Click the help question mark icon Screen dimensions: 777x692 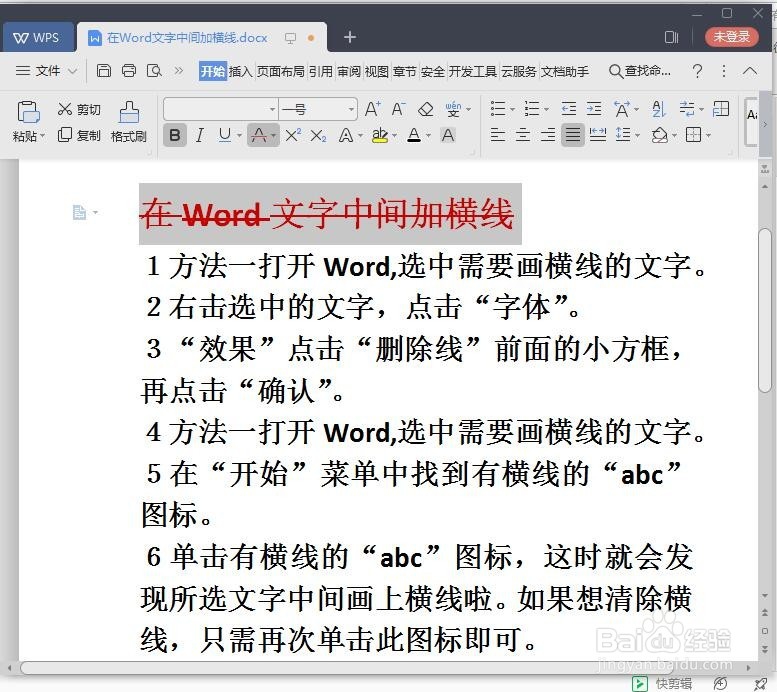697,71
